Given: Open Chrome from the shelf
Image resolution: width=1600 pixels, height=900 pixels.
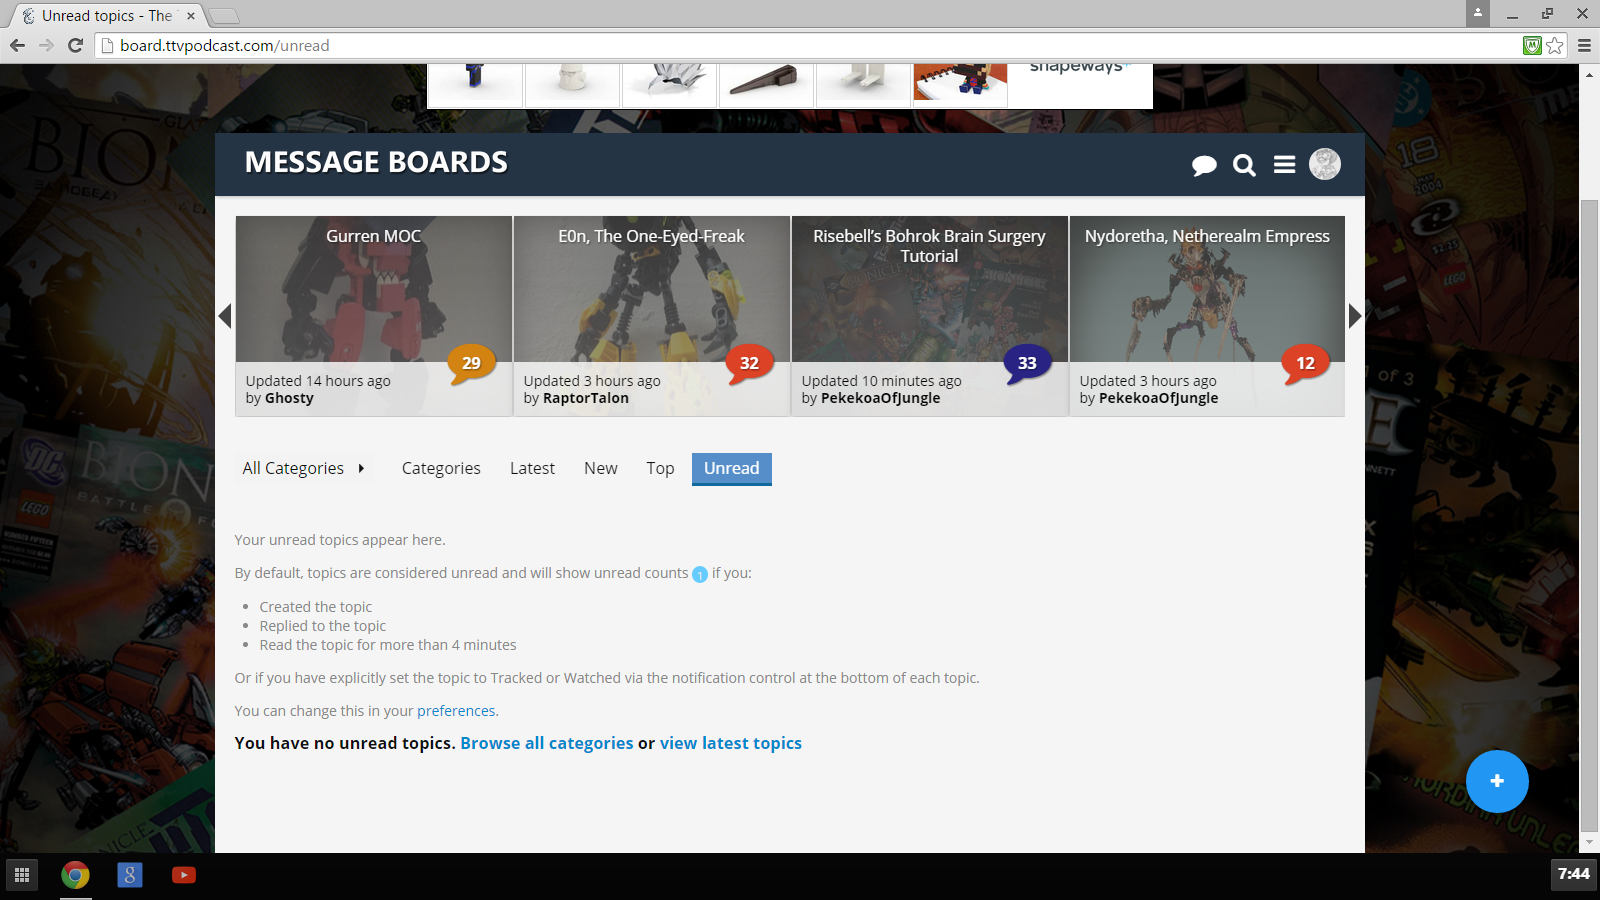Looking at the screenshot, I should (x=75, y=875).
